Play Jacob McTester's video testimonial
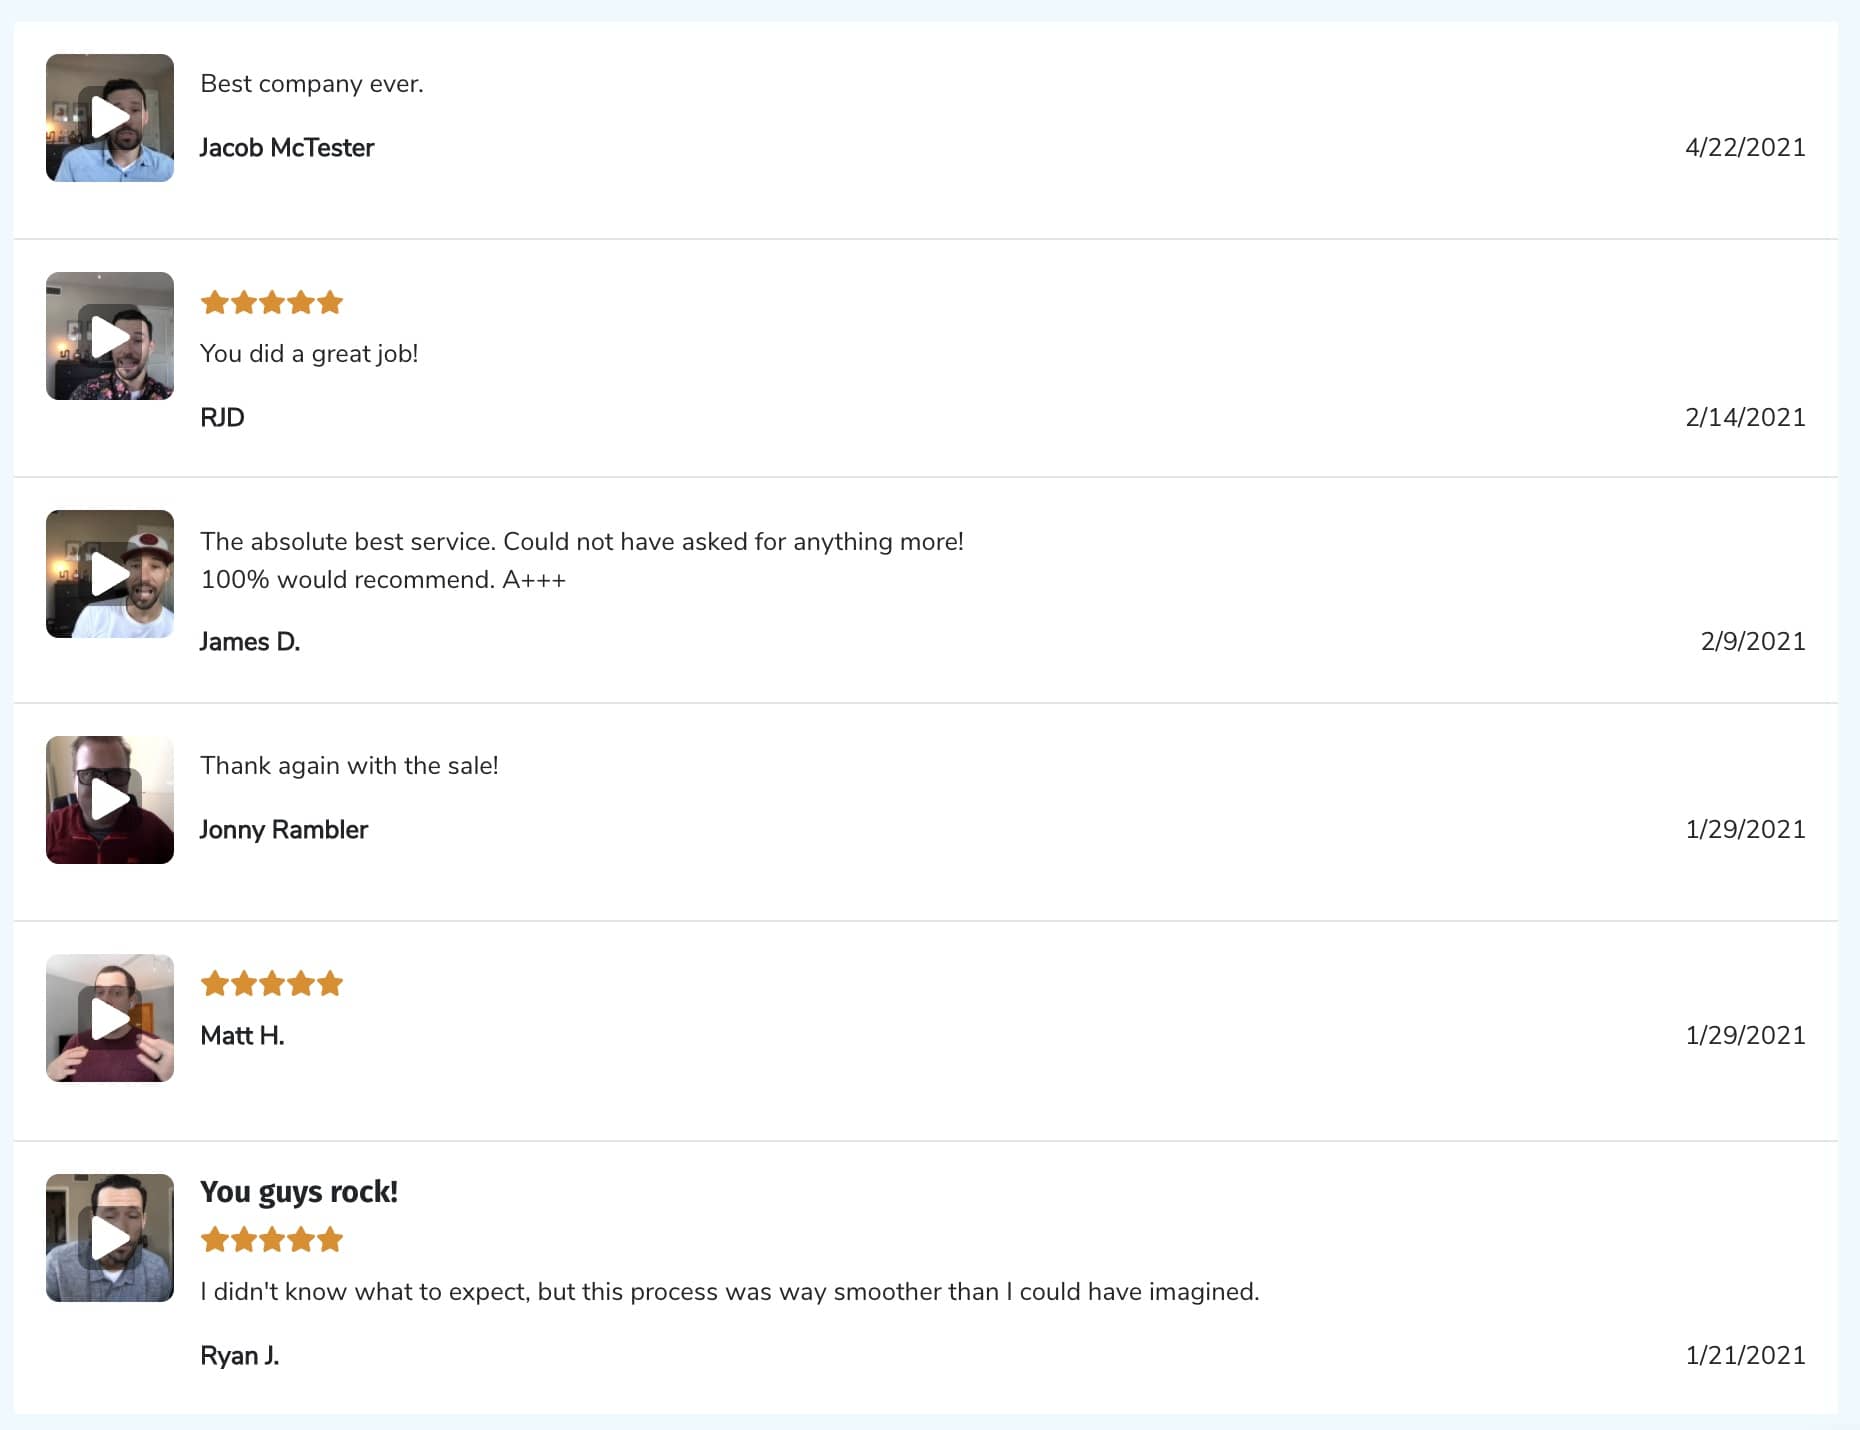This screenshot has height=1430, width=1860. [110, 118]
